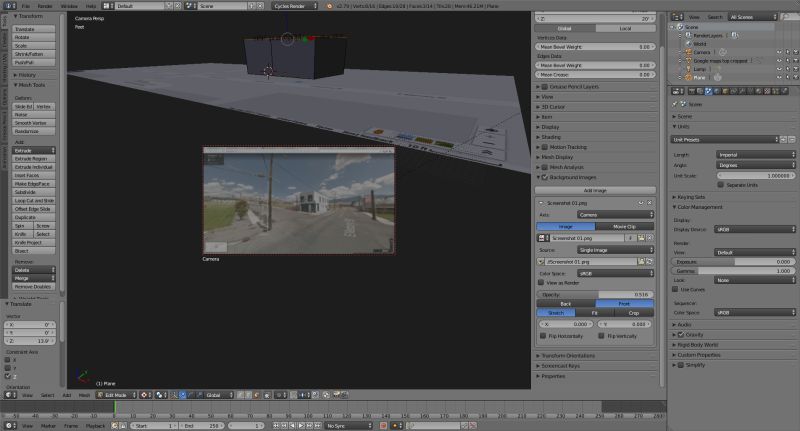Open the background image Axis dropdown showing Camera
The image size is (800, 431).
615,215
